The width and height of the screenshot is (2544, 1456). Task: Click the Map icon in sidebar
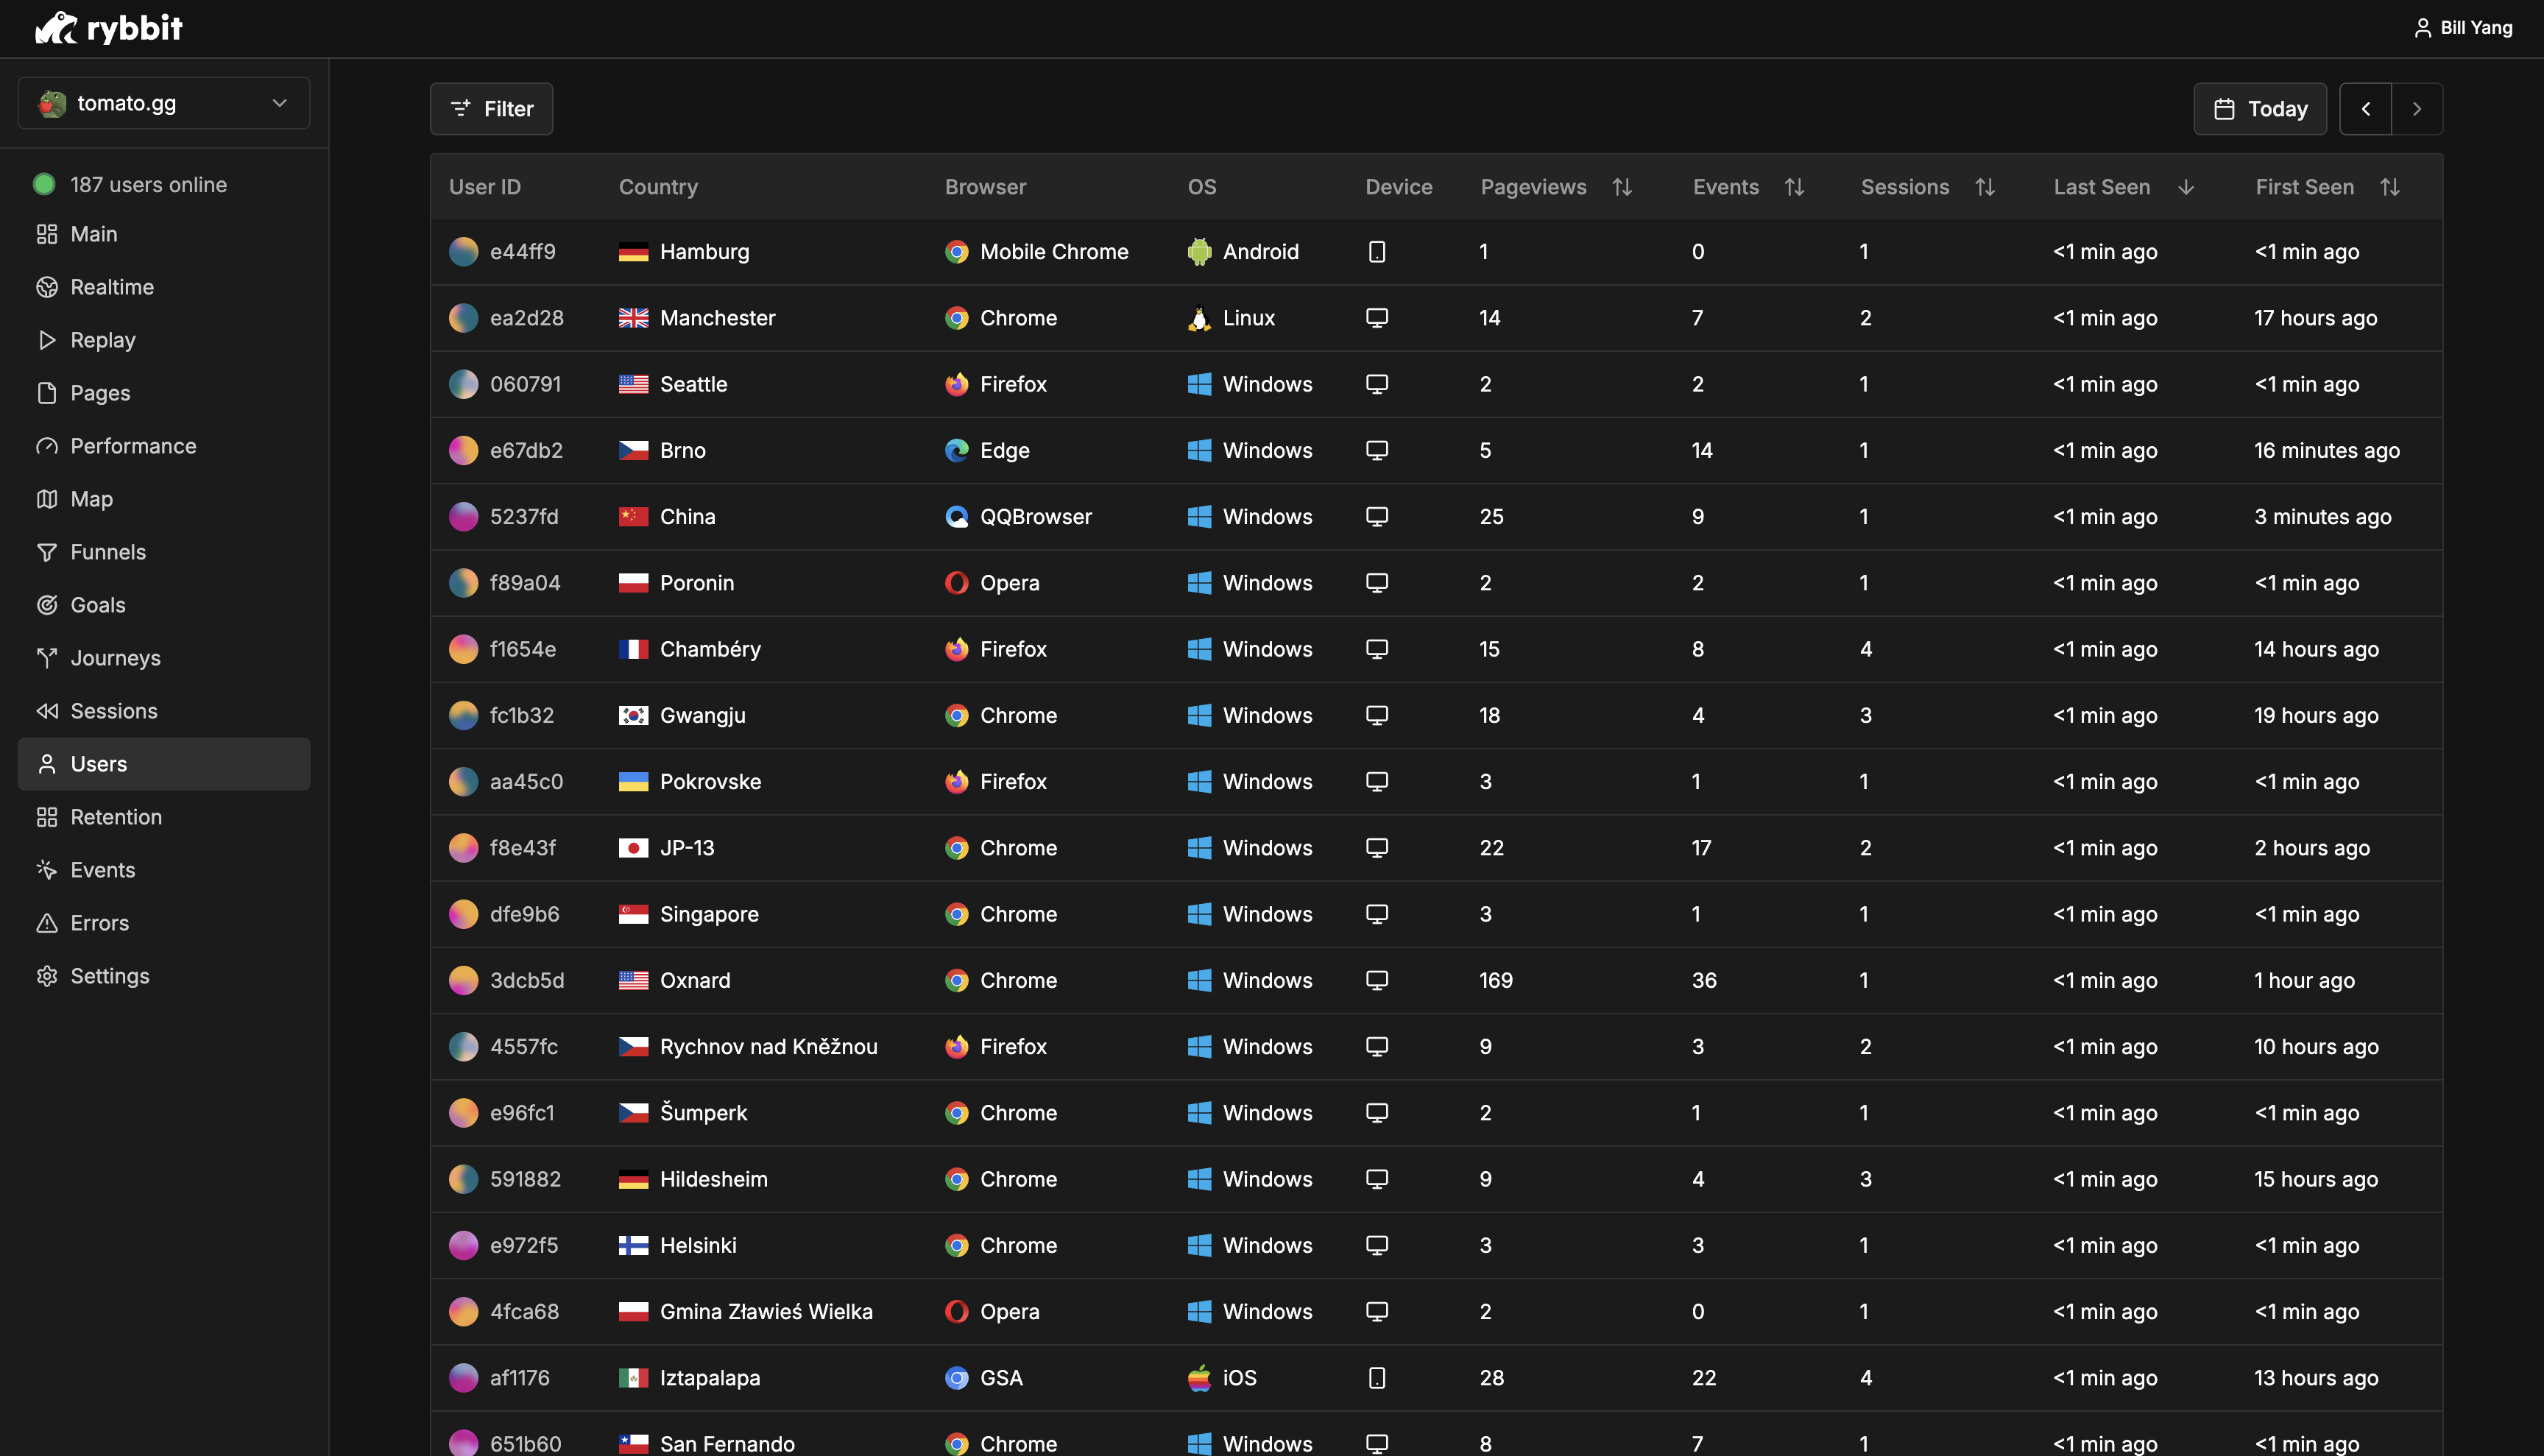click(x=47, y=499)
